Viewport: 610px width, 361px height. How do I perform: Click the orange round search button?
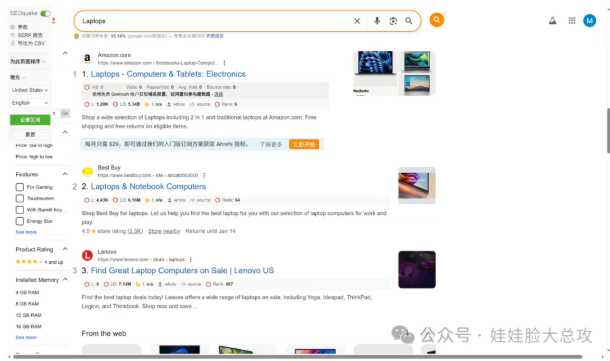436,19
